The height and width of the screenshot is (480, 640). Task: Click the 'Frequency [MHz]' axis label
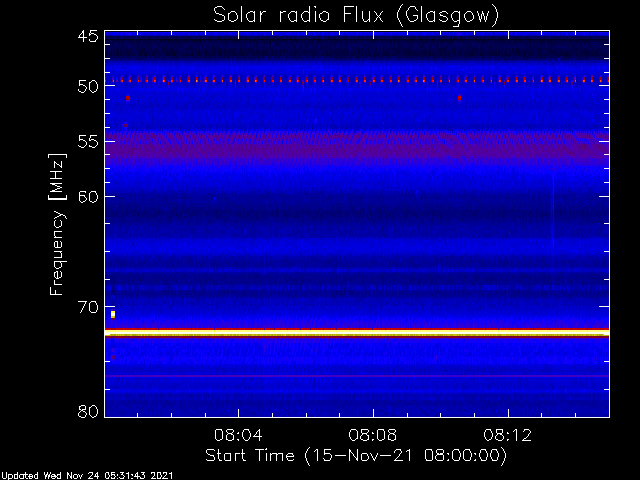(x=57, y=224)
